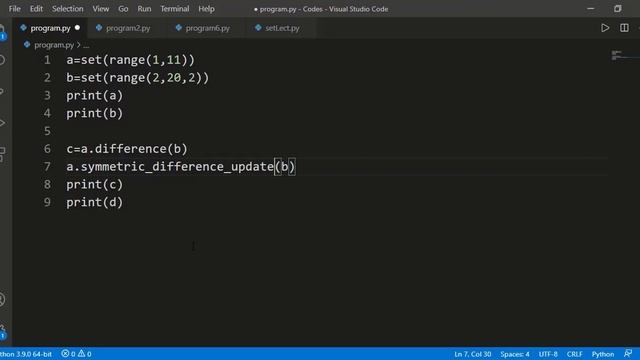Click the Python icon on program2.py tab
640x360 pixels.
click(x=99, y=28)
